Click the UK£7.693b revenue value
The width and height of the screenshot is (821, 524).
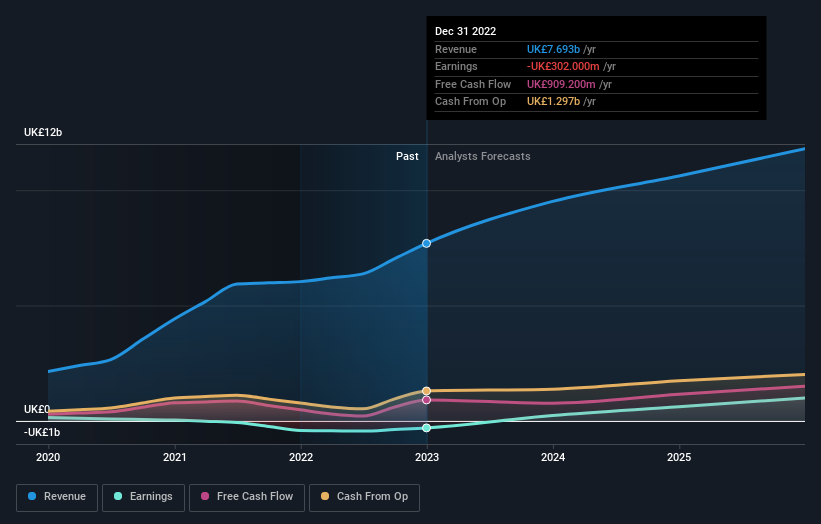point(553,49)
